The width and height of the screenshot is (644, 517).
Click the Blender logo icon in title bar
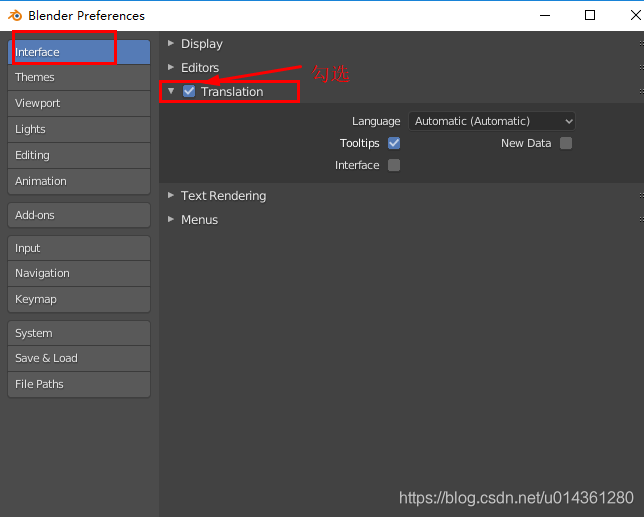pos(15,16)
